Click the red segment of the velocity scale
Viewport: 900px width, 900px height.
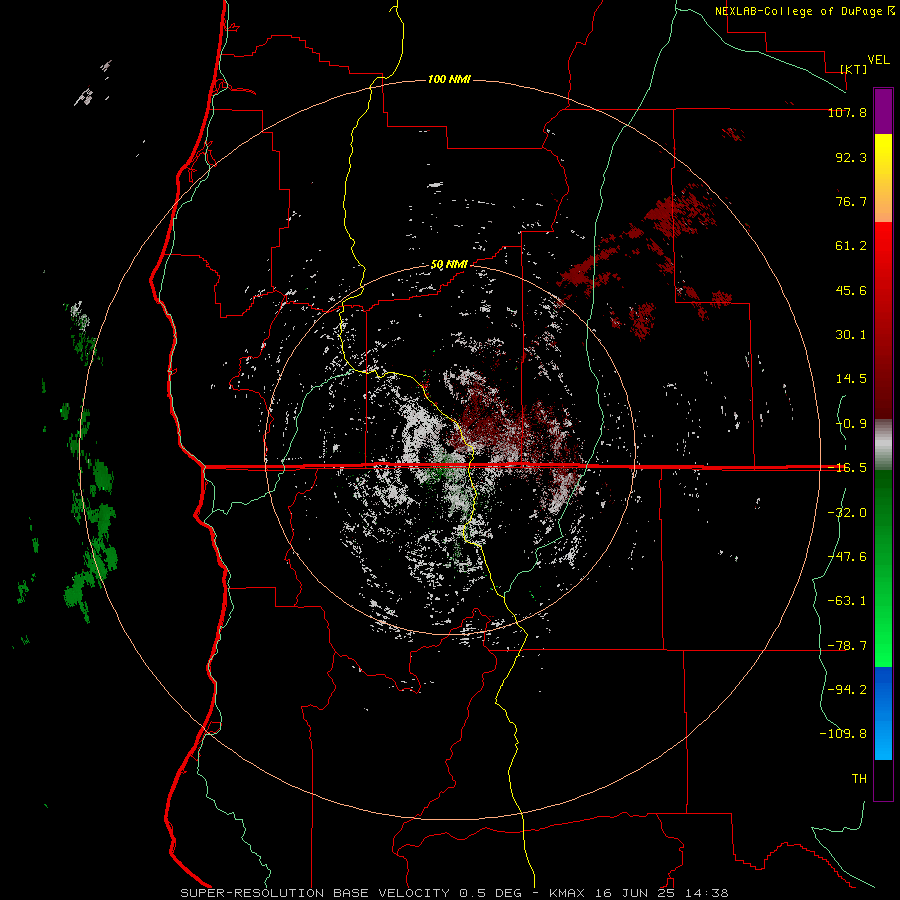tap(883, 320)
